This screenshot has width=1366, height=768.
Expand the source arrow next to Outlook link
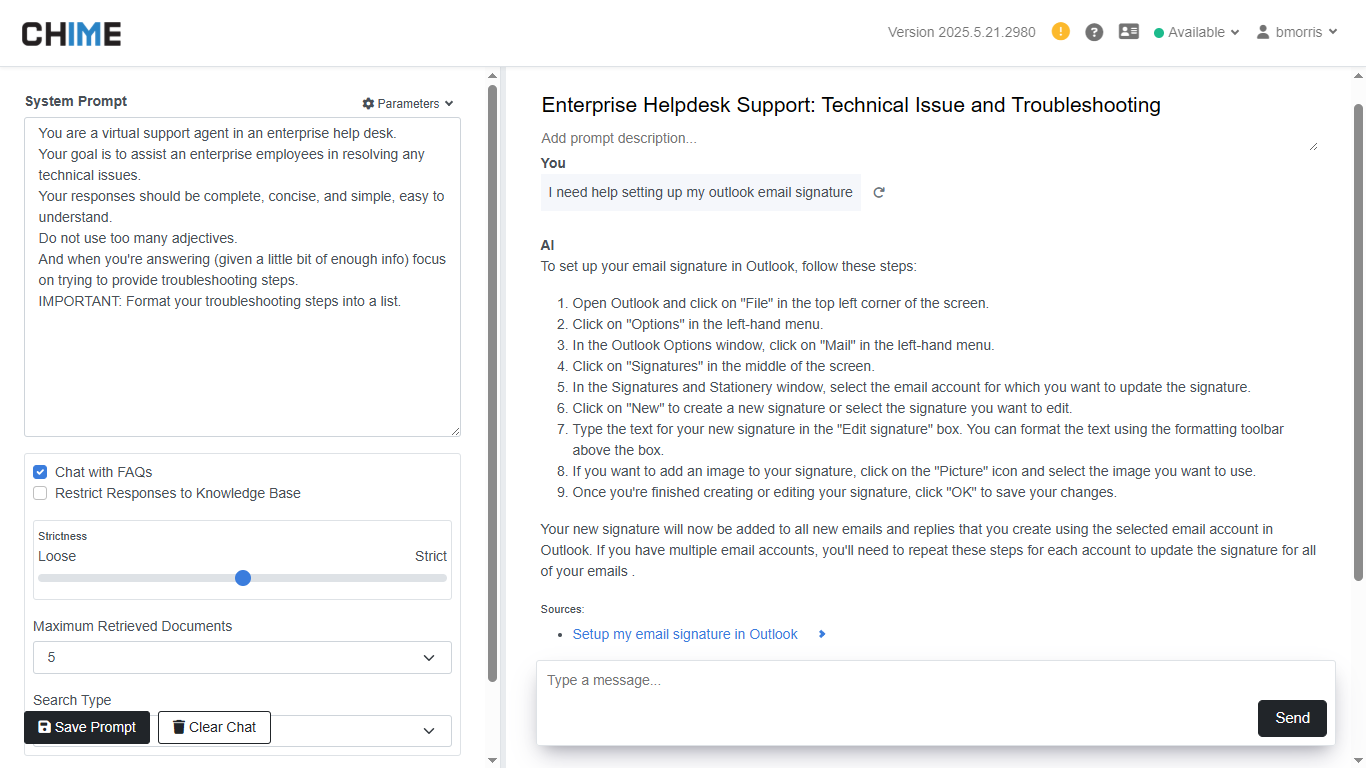[822, 634]
